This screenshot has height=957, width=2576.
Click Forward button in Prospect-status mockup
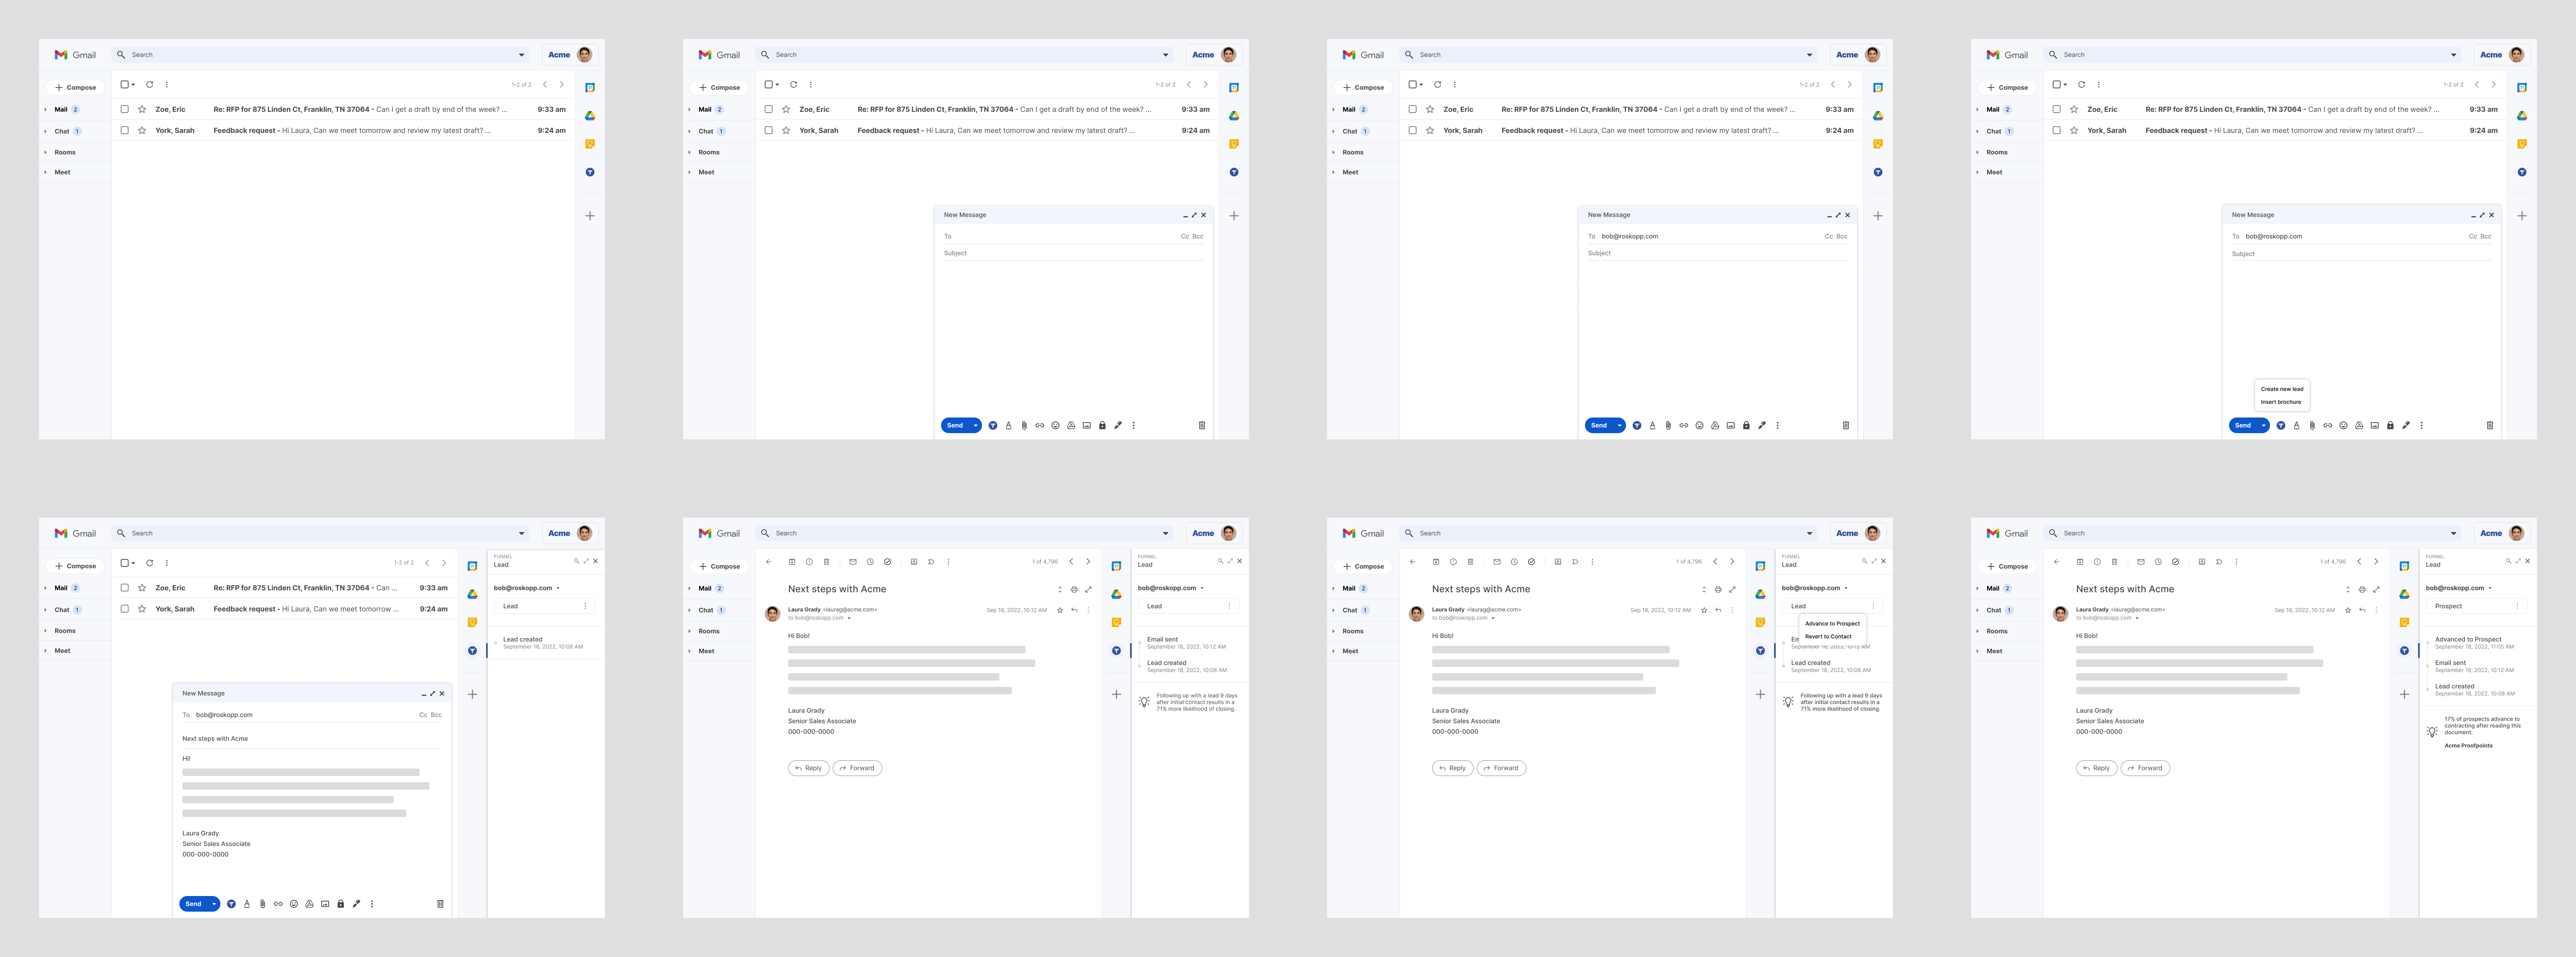(2145, 768)
